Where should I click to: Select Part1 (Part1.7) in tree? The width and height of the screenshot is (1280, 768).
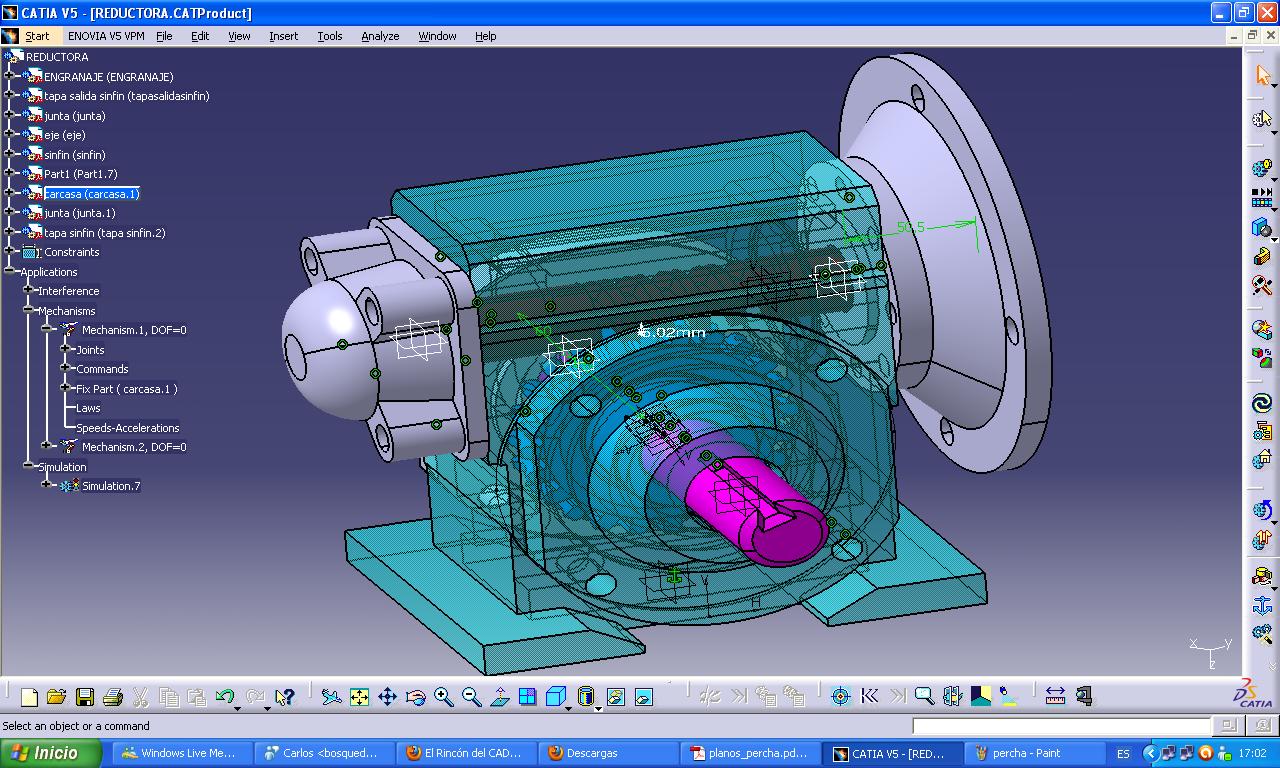[x=80, y=174]
